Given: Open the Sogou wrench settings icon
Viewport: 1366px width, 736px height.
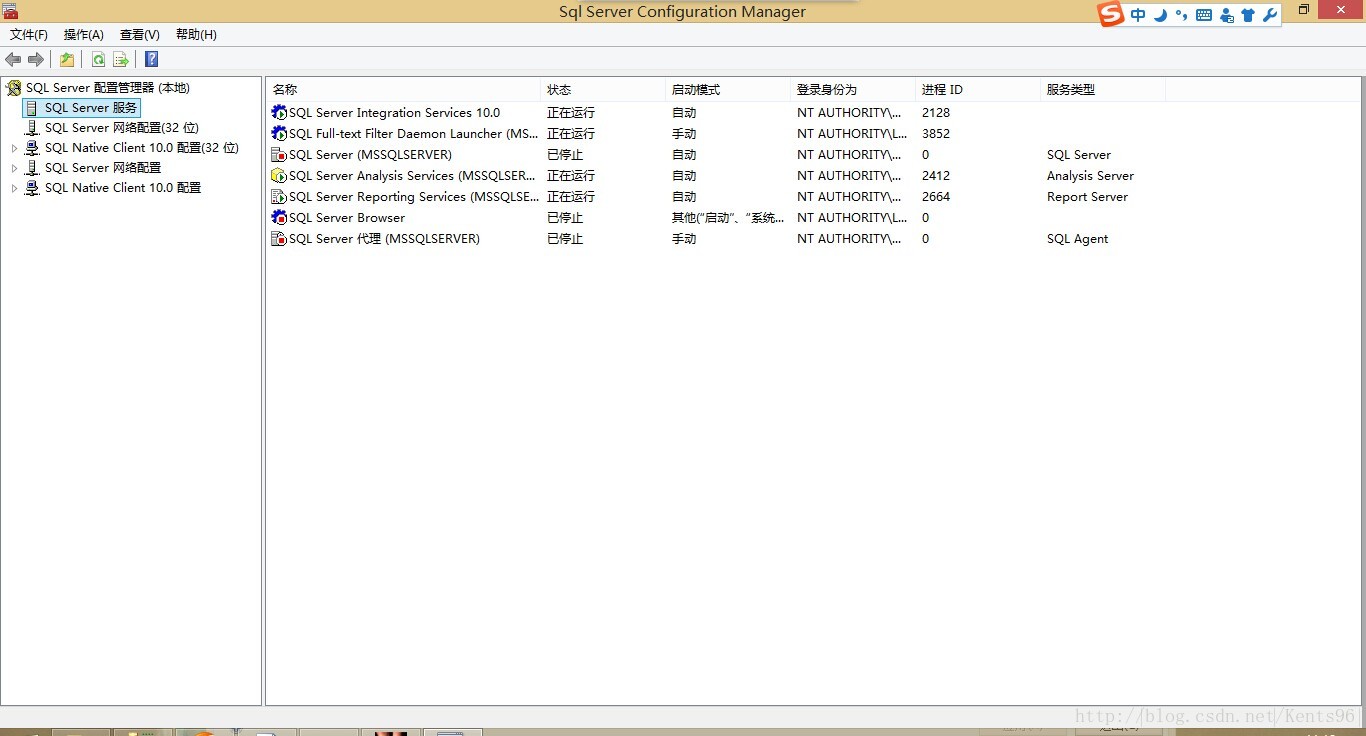Looking at the screenshot, I should (x=1270, y=15).
